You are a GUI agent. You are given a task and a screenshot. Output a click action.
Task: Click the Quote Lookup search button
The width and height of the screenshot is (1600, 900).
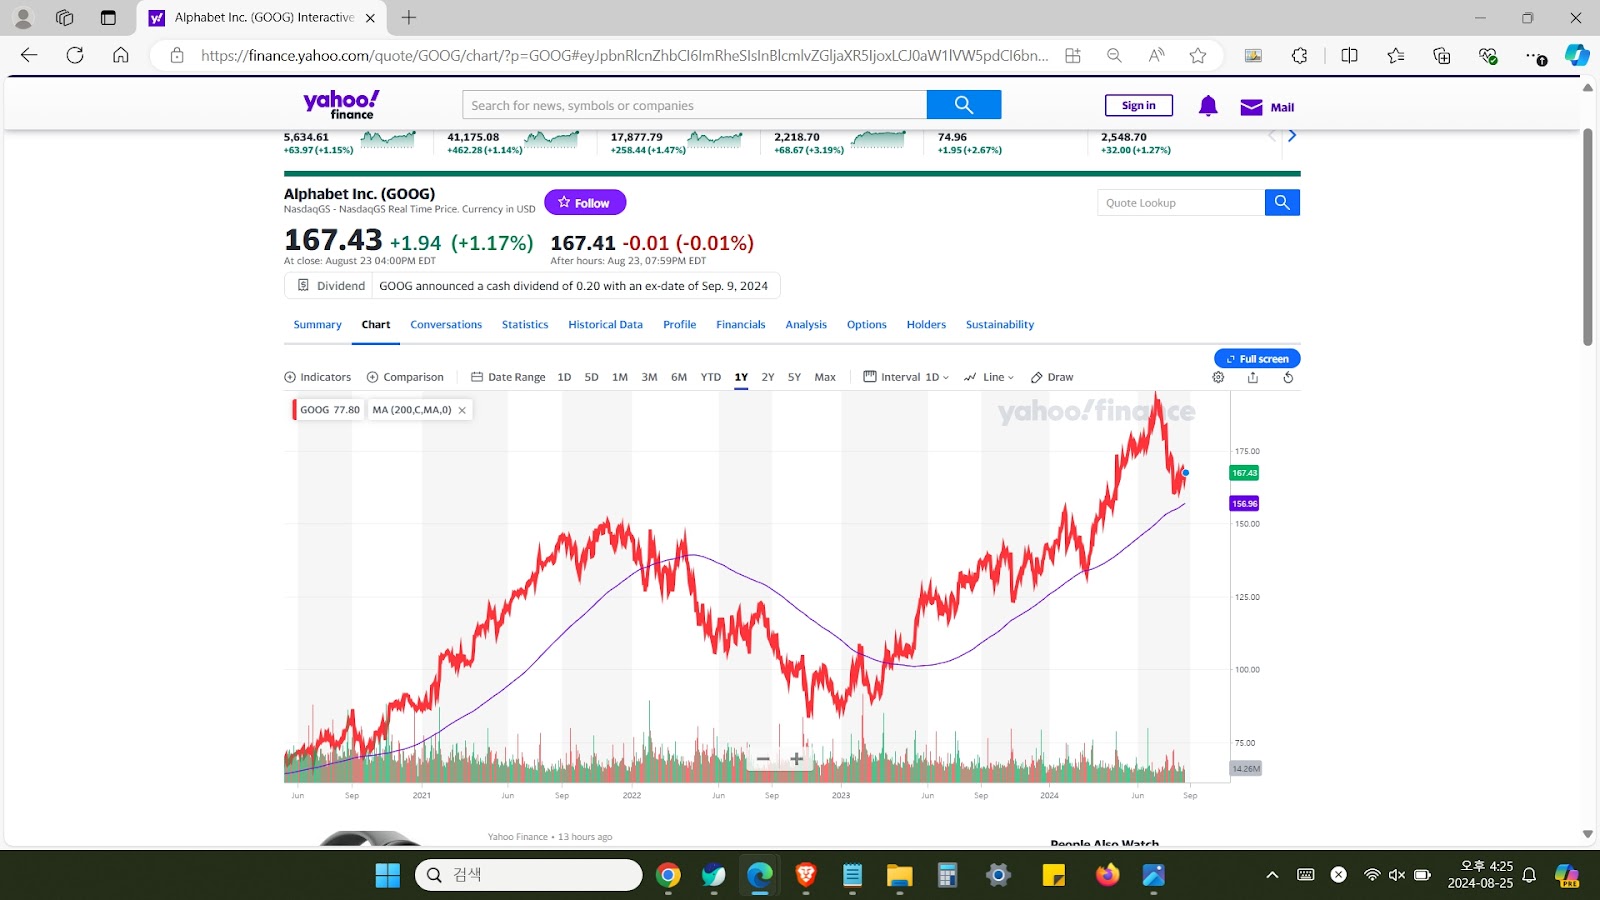coord(1282,203)
